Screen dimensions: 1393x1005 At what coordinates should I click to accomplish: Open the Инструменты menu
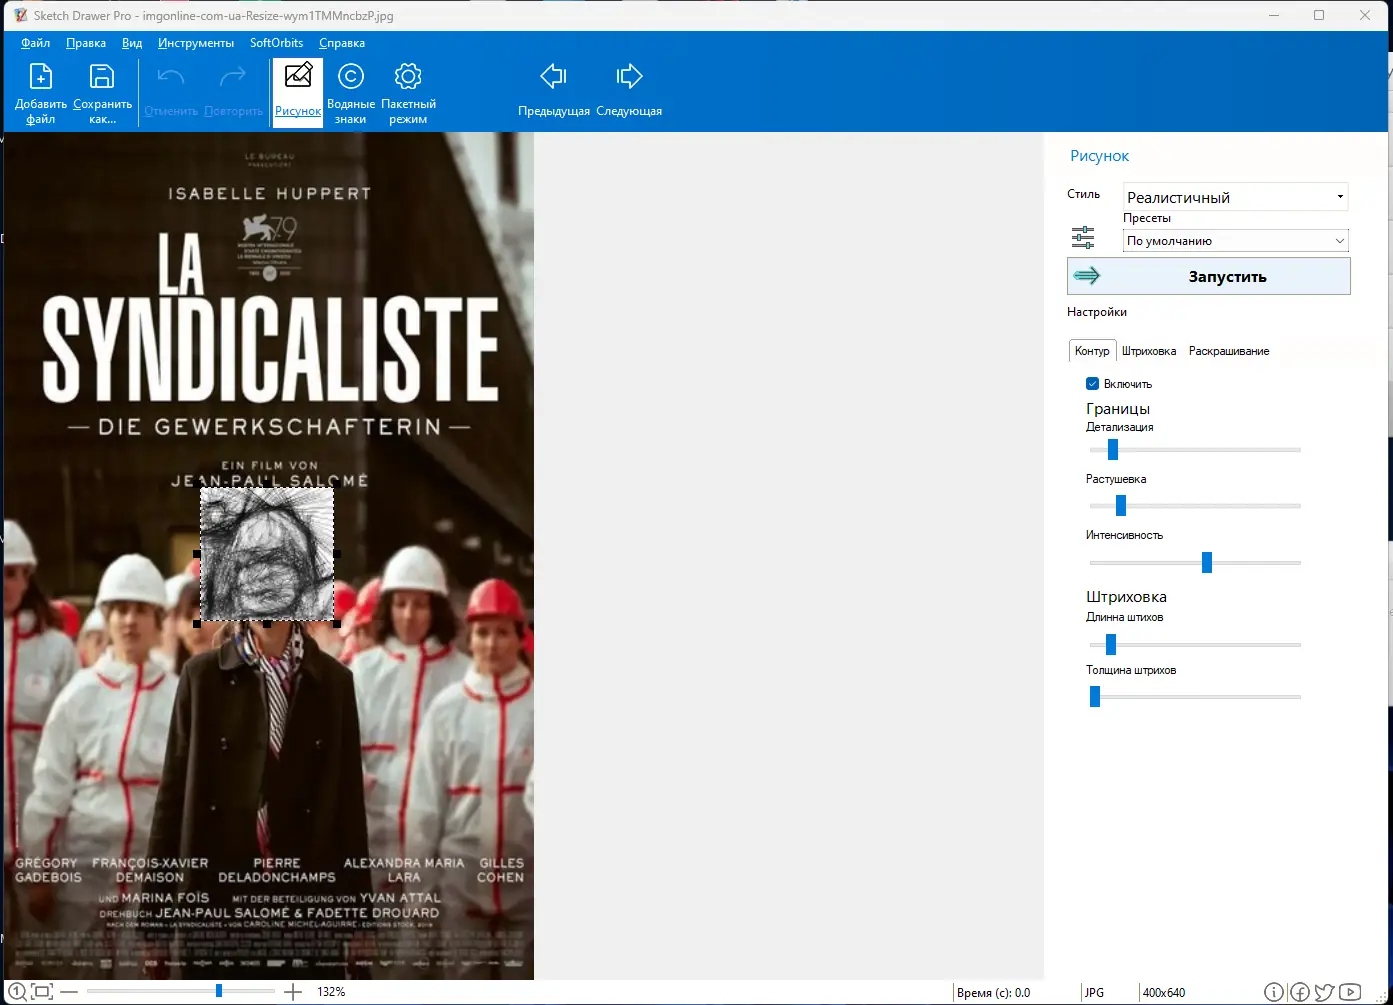[196, 43]
